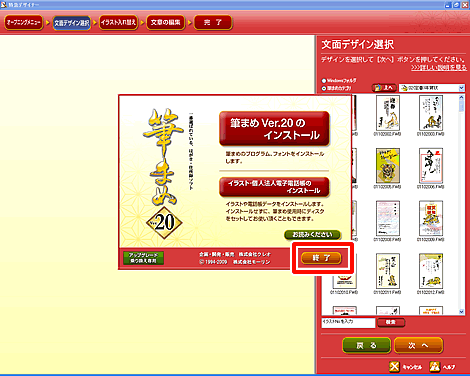Click the アップグレード乗り換え専用 green label
The image size is (470, 376).
[143, 258]
